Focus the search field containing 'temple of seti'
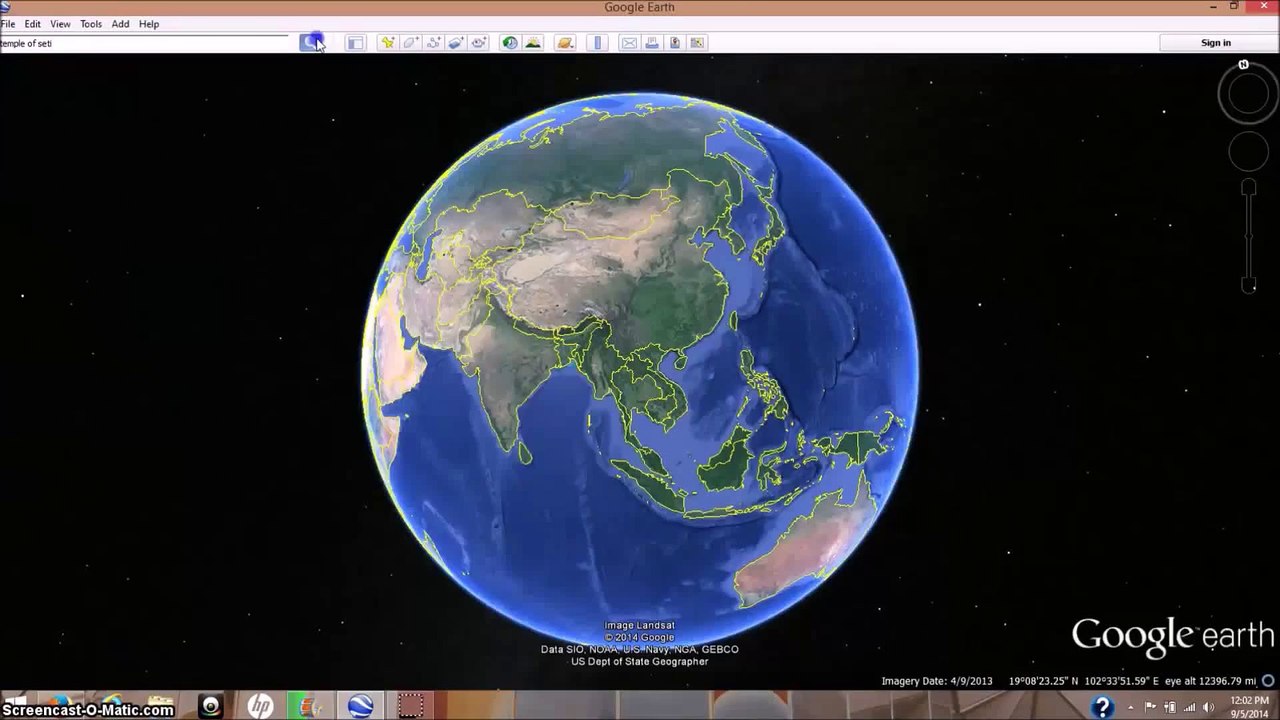1280x720 pixels. tap(145, 43)
